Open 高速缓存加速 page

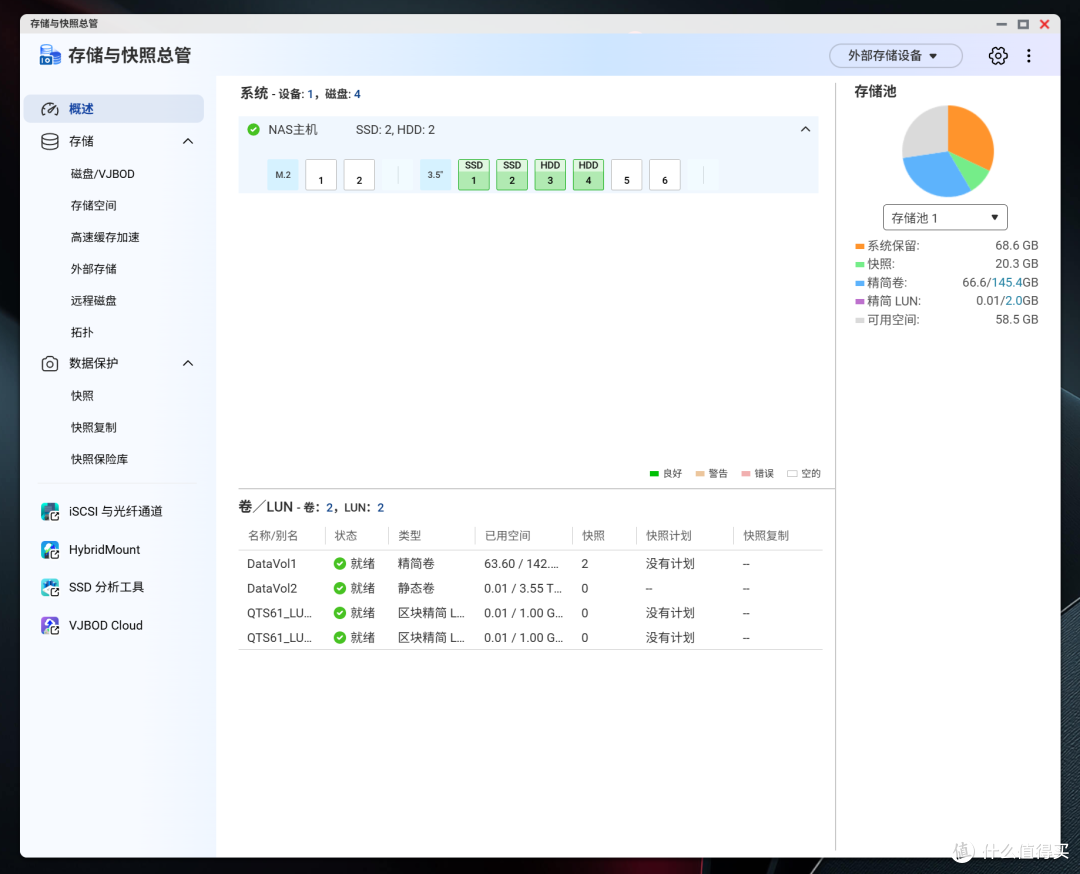[105, 237]
